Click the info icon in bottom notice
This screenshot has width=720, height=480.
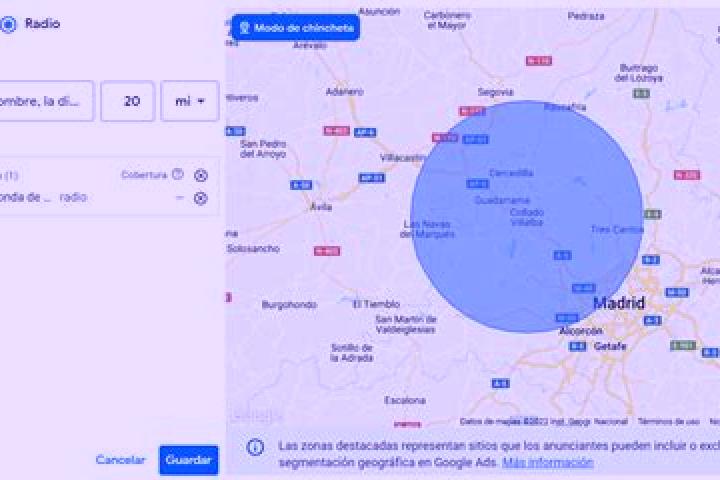(x=255, y=447)
